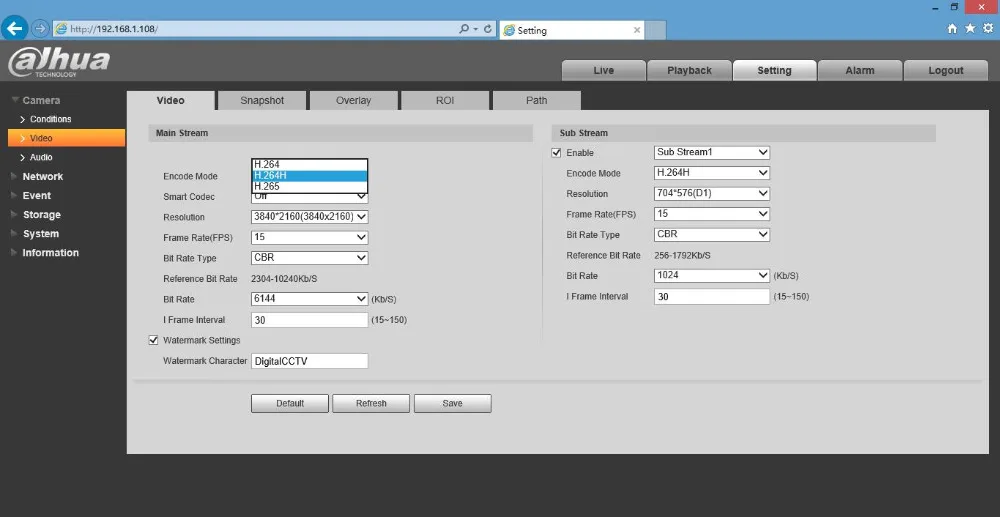This screenshot has width=1000, height=517.
Task: Expand the Information section
Action: pyautogui.click(x=50, y=252)
